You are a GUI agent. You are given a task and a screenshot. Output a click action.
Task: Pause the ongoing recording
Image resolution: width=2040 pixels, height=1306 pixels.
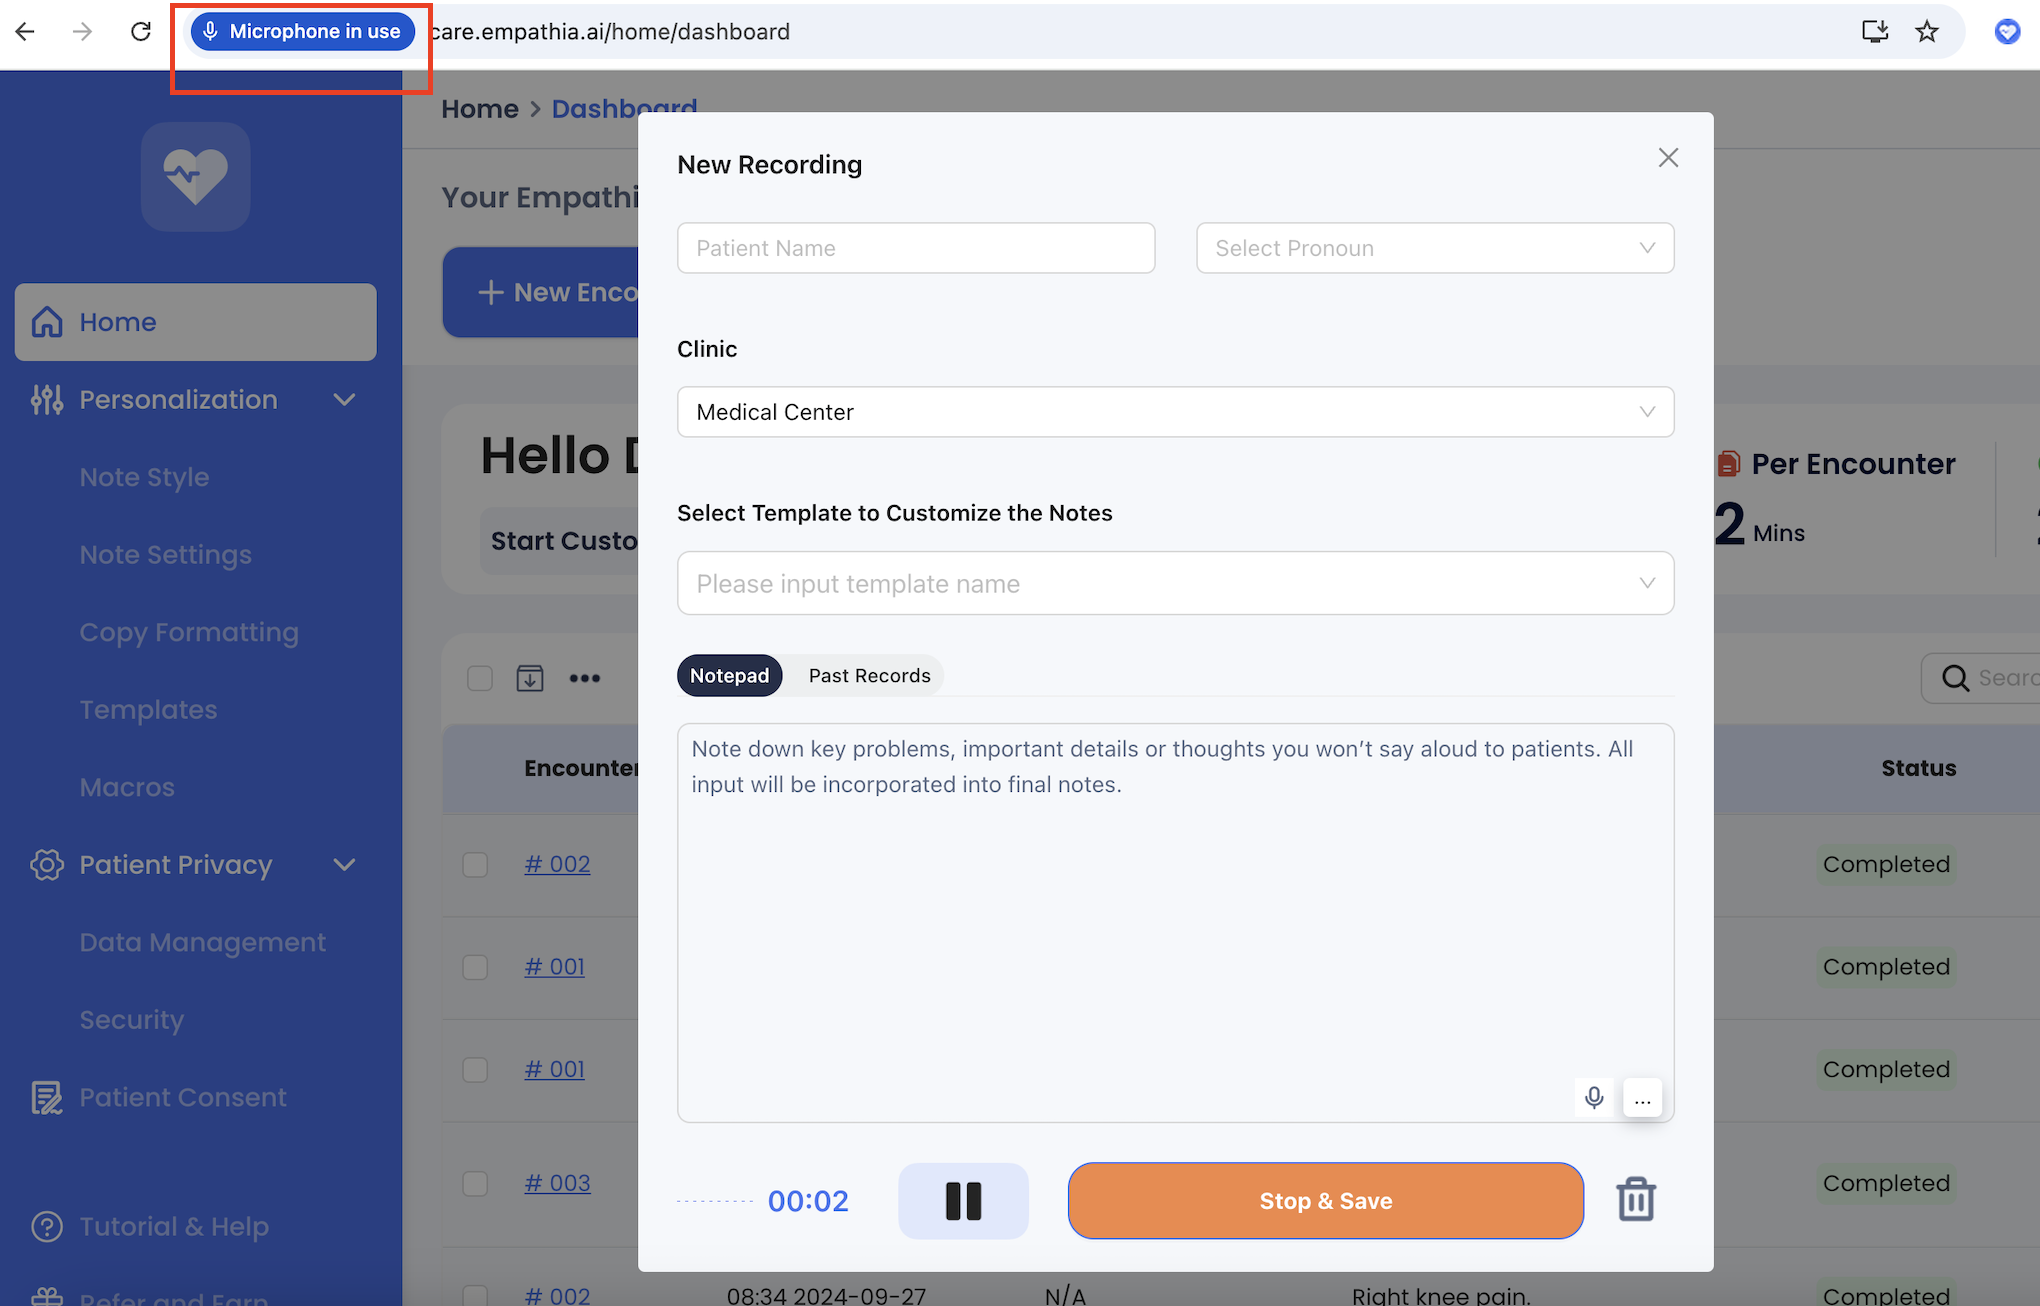click(x=963, y=1200)
